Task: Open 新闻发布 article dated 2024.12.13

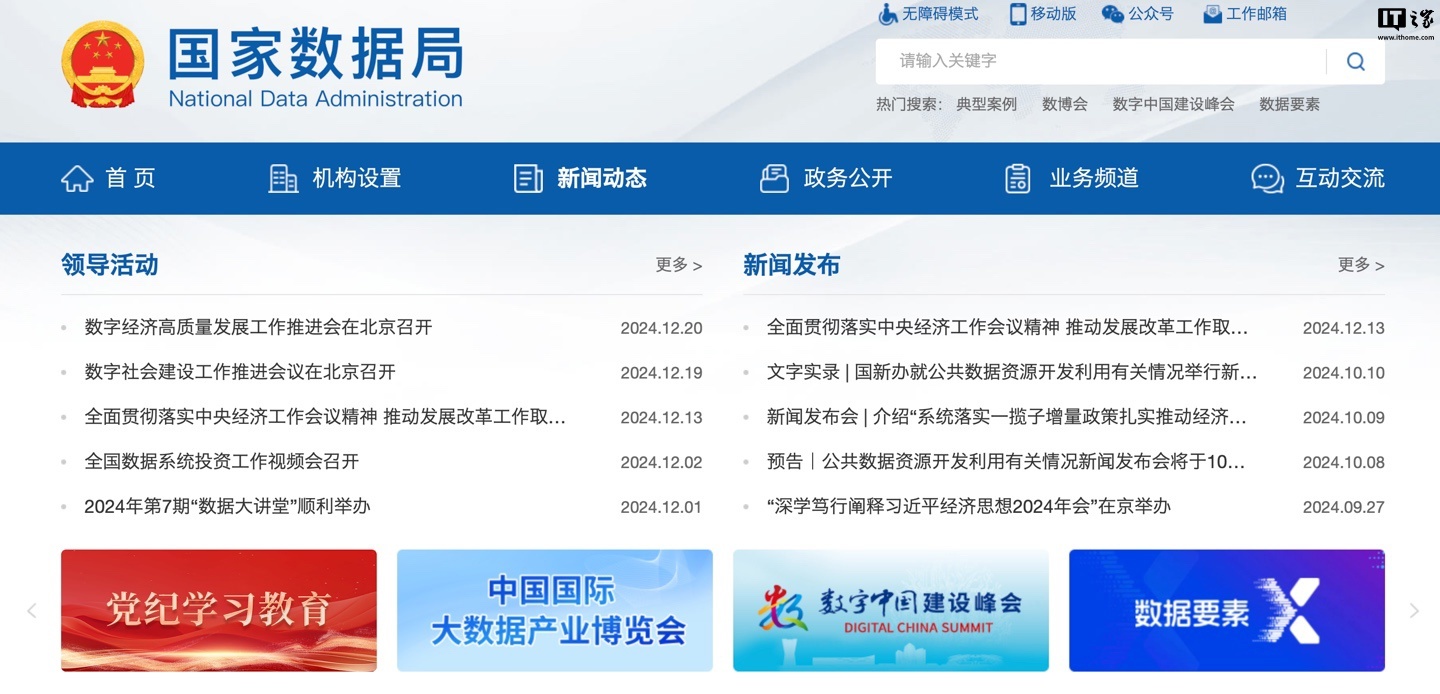Action: (x=1008, y=327)
